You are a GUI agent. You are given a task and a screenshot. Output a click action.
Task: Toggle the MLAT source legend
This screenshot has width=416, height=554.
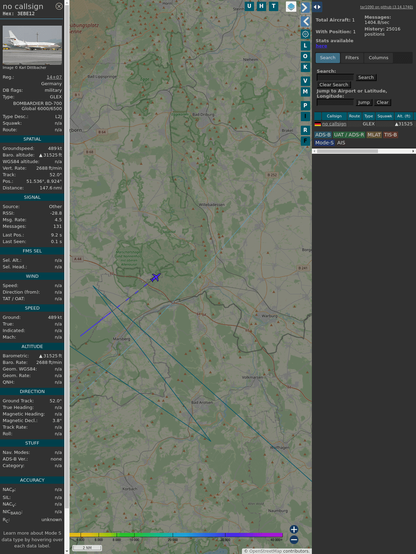coord(374,135)
